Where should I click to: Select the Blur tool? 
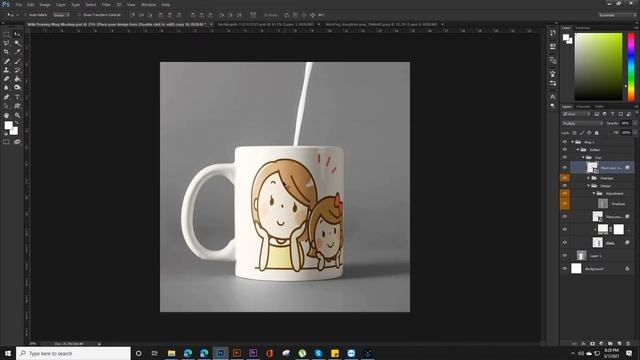coord(7,87)
